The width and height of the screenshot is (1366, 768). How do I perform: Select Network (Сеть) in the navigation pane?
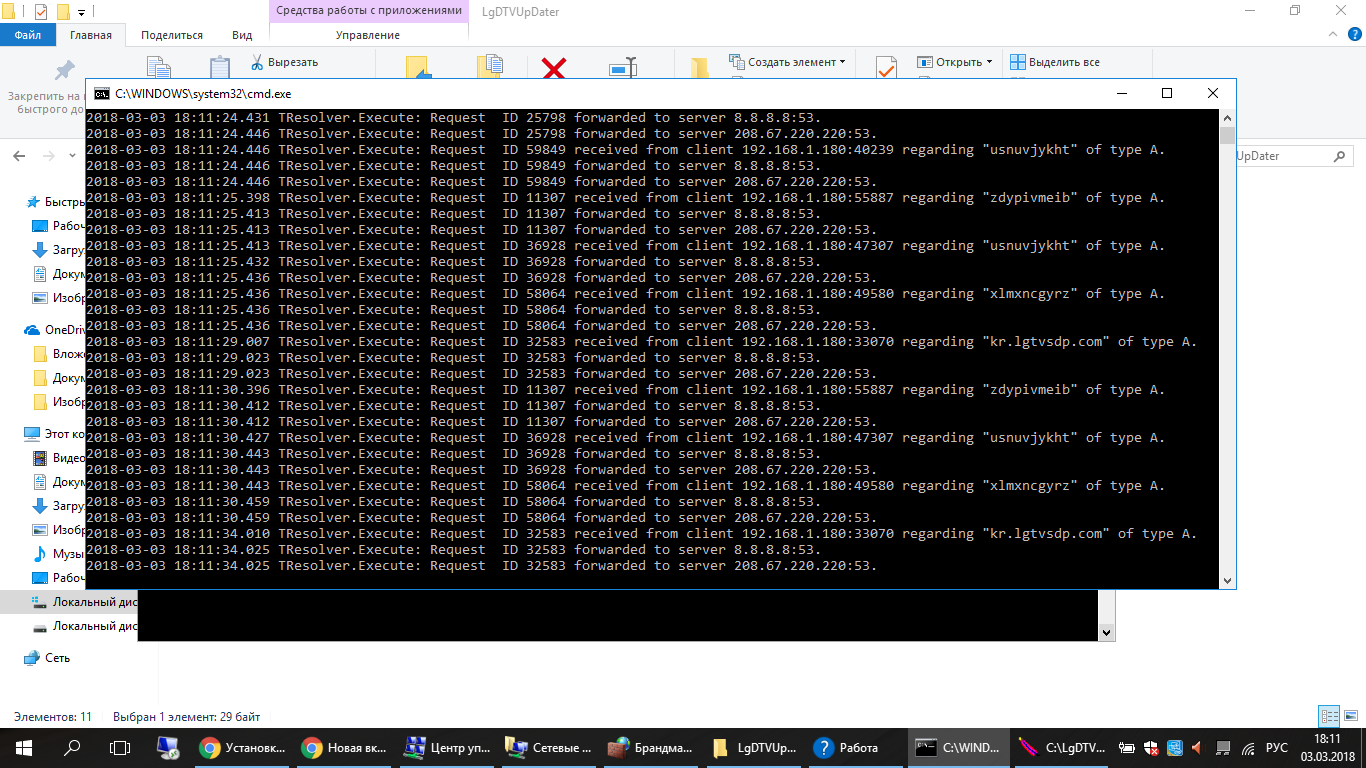pyautogui.click(x=57, y=658)
